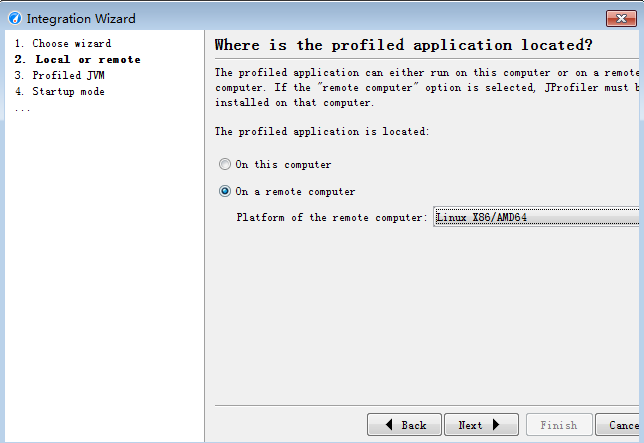Click the greyed-out Finish button
644x443 pixels.
[x=559, y=425]
